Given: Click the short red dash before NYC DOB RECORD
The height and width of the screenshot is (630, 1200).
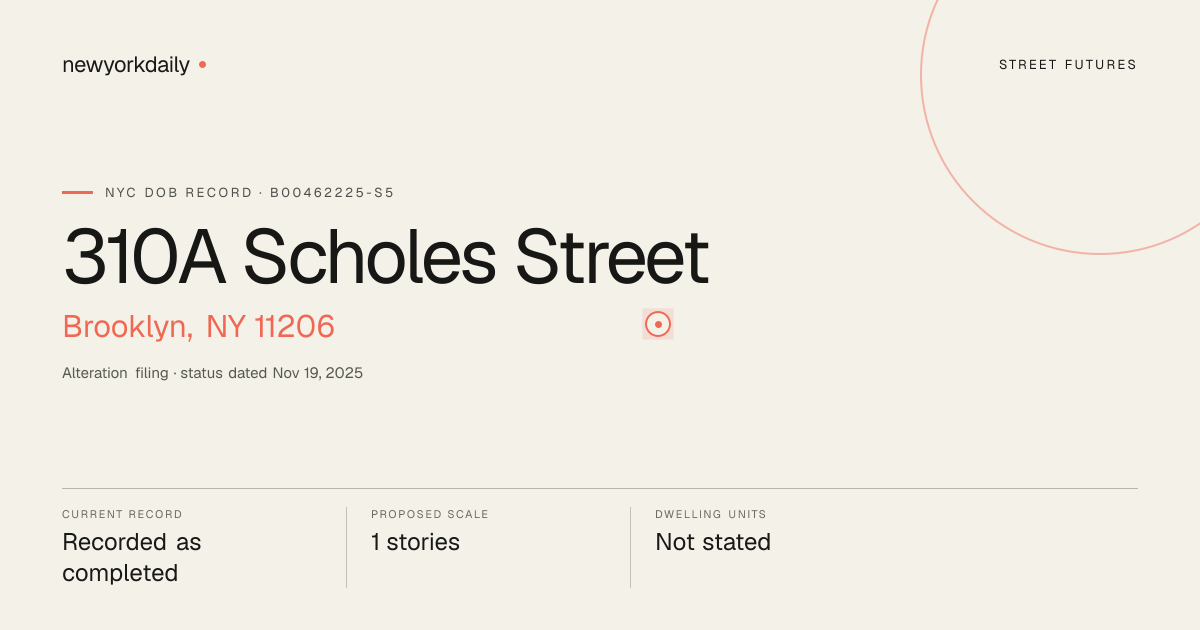Looking at the screenshot, I should coord(77,192).
